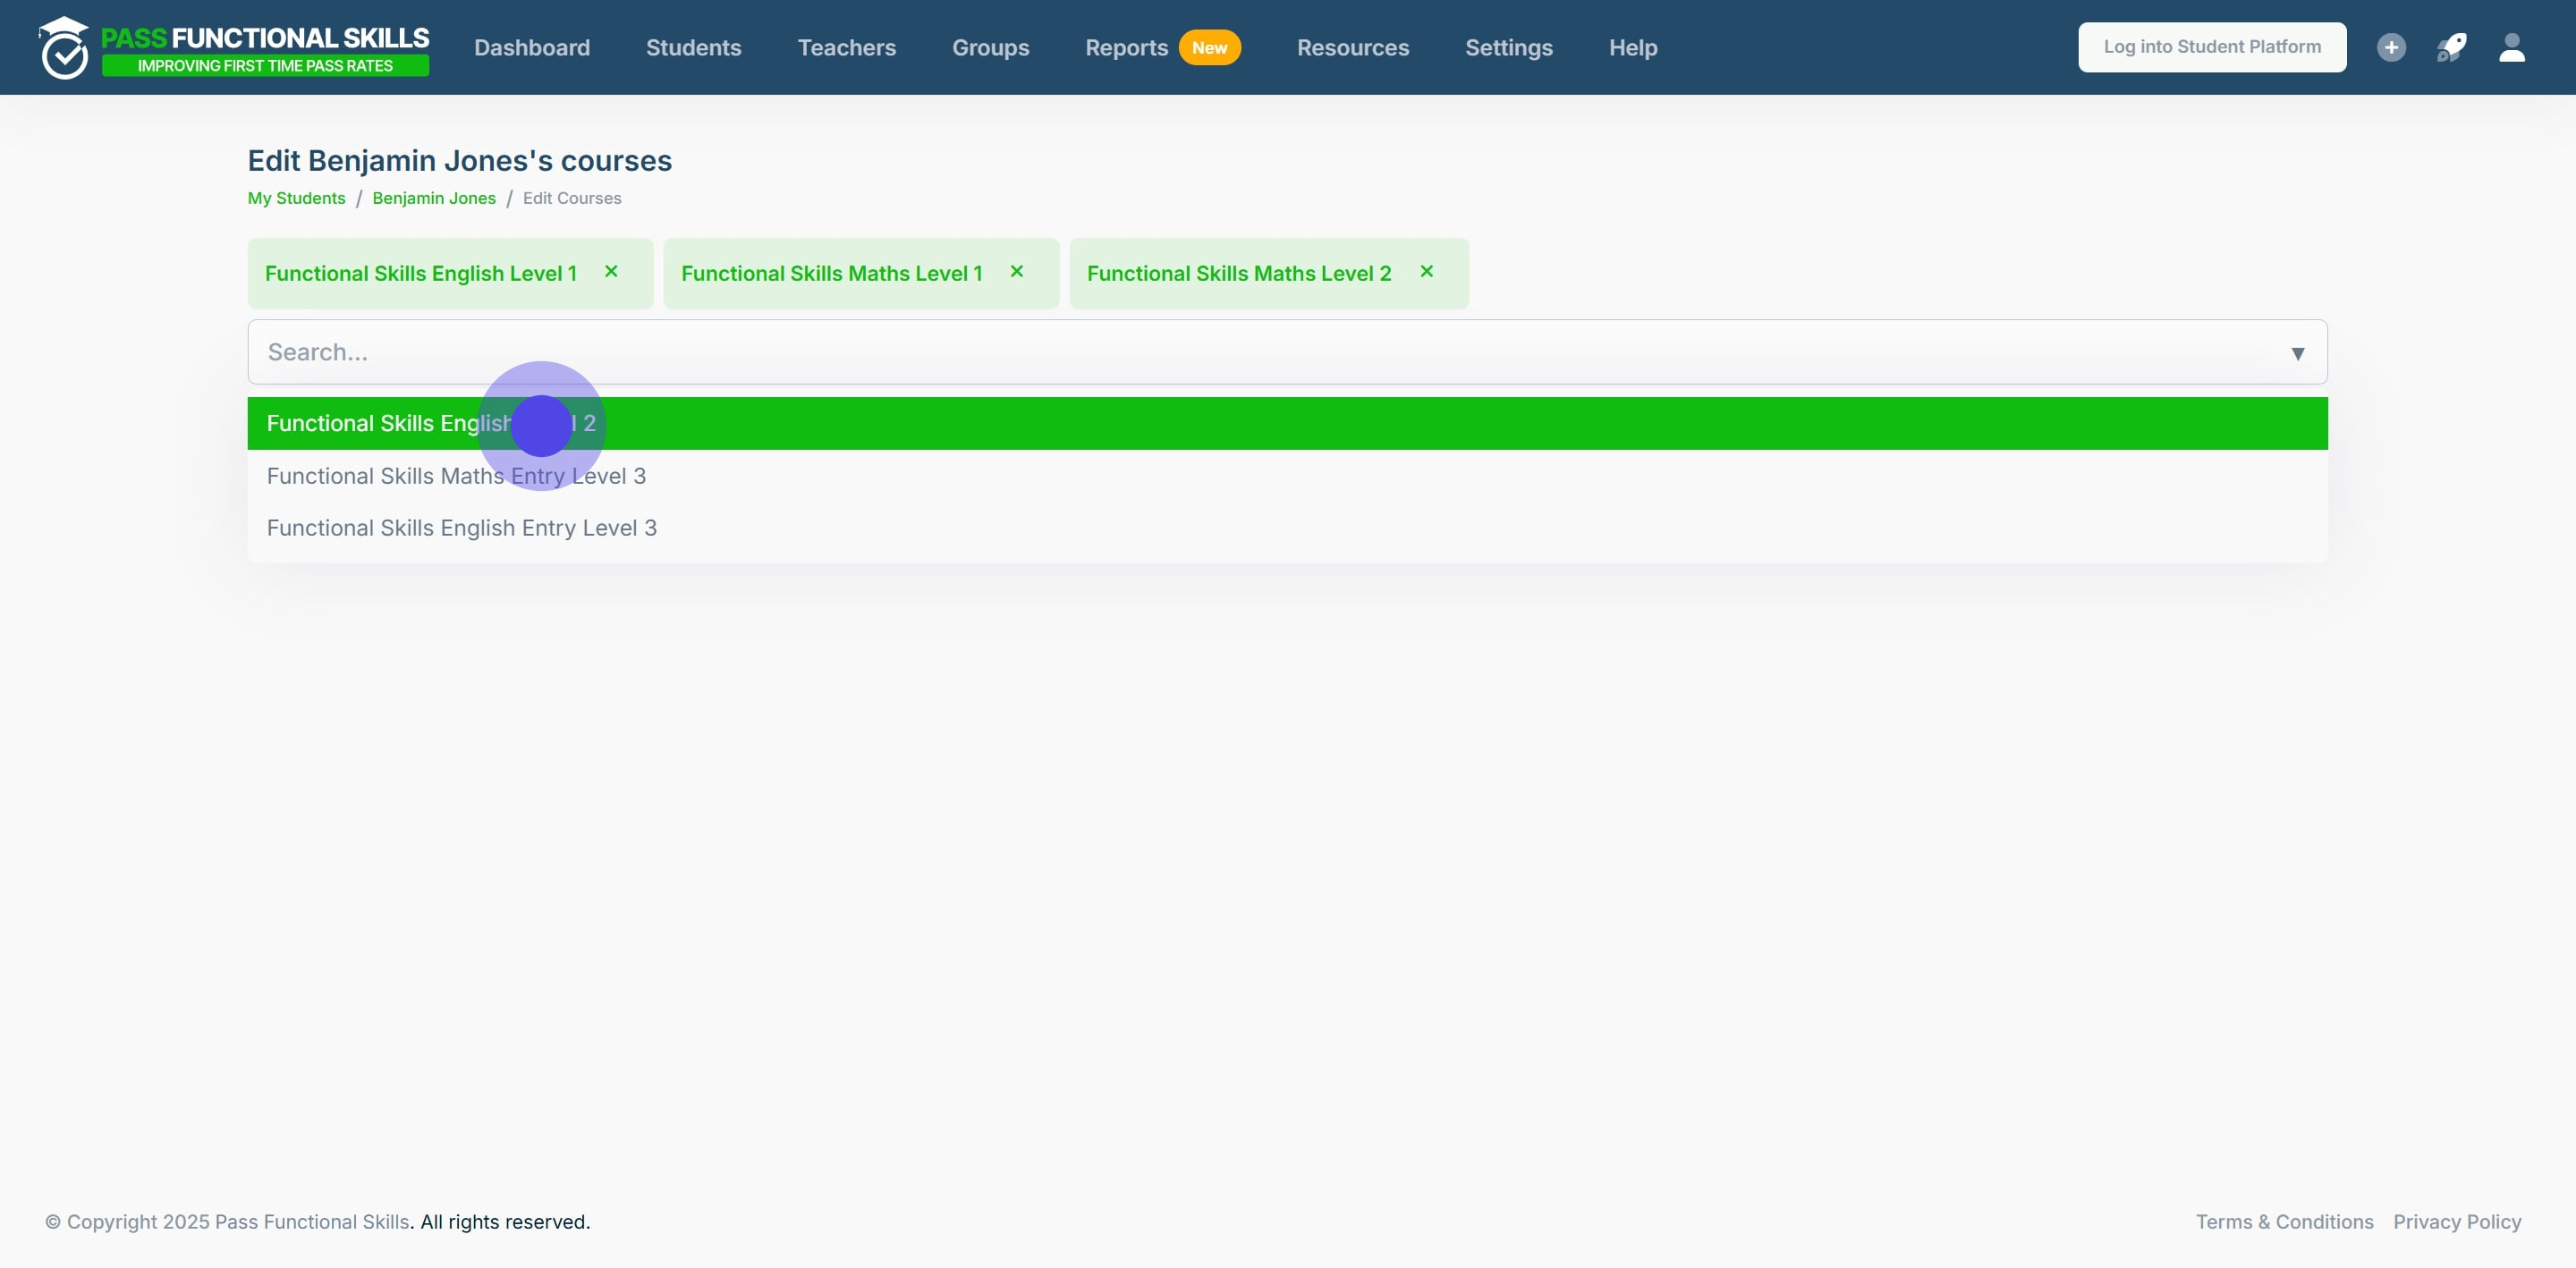Screen dimensions: 2576x1268
Task: Open Benjamin Jones breadcrumb link
Action: click(434, 198)
